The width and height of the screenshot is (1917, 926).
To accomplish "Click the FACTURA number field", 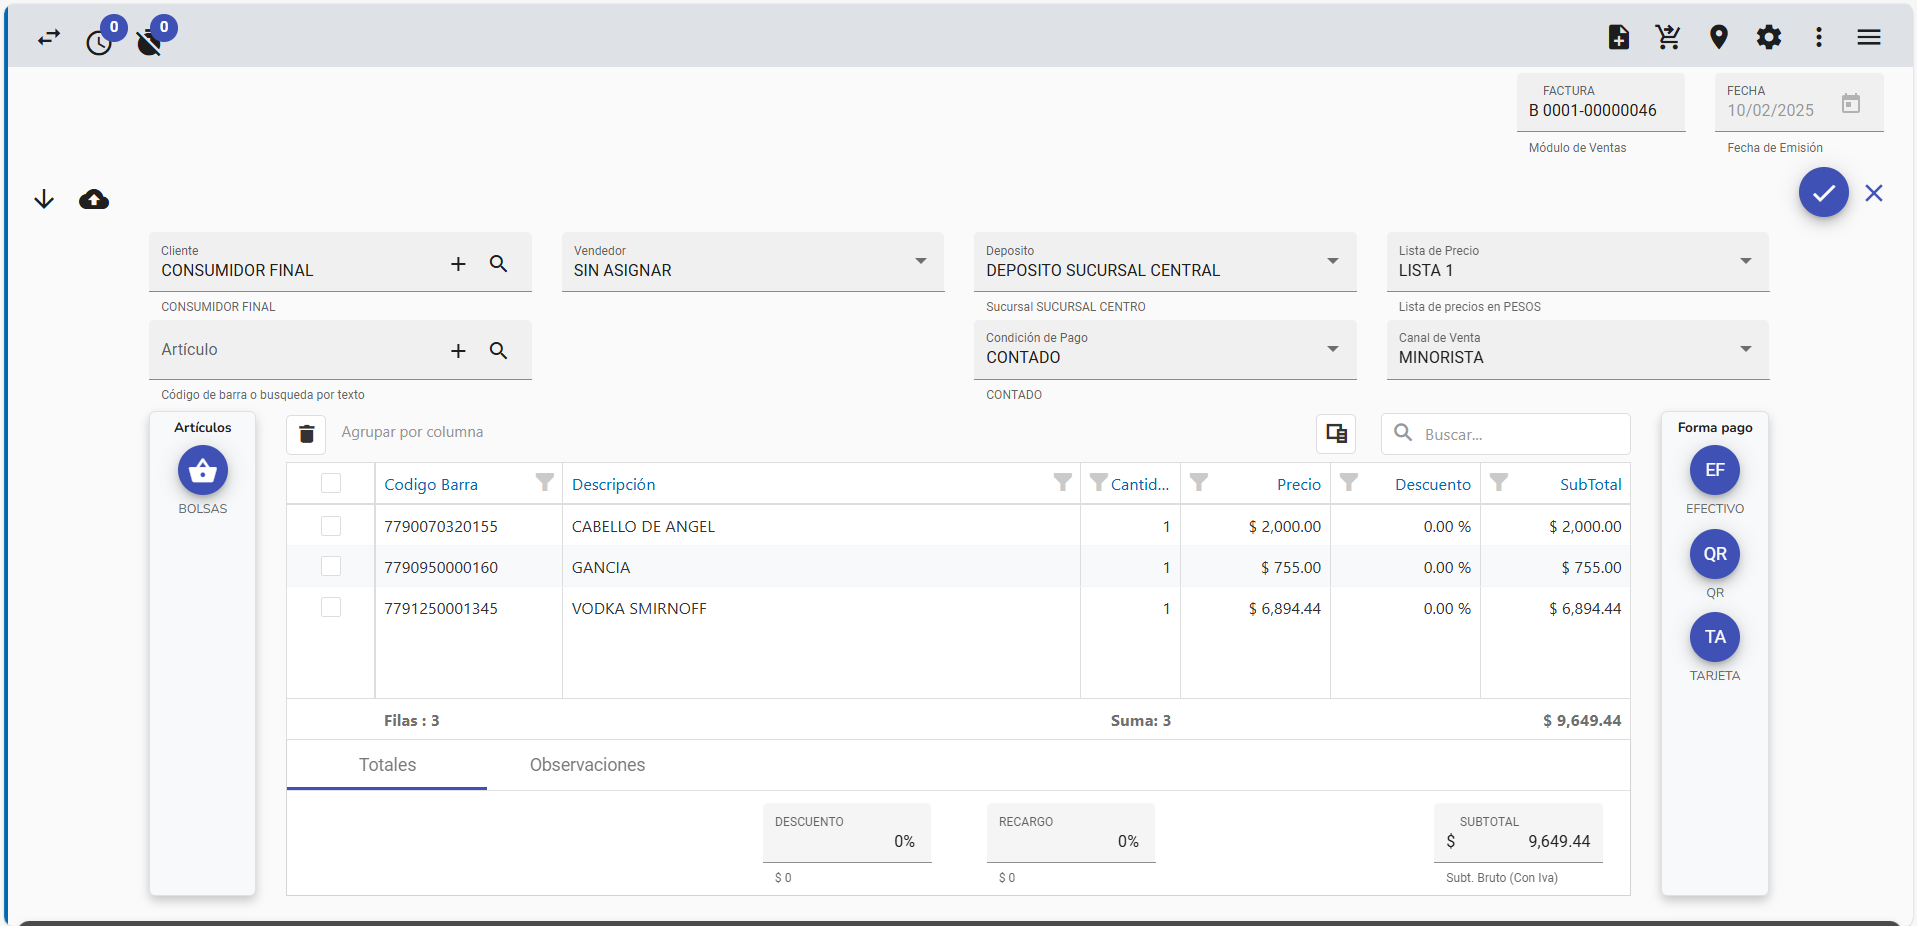I will coord(1601,102).
